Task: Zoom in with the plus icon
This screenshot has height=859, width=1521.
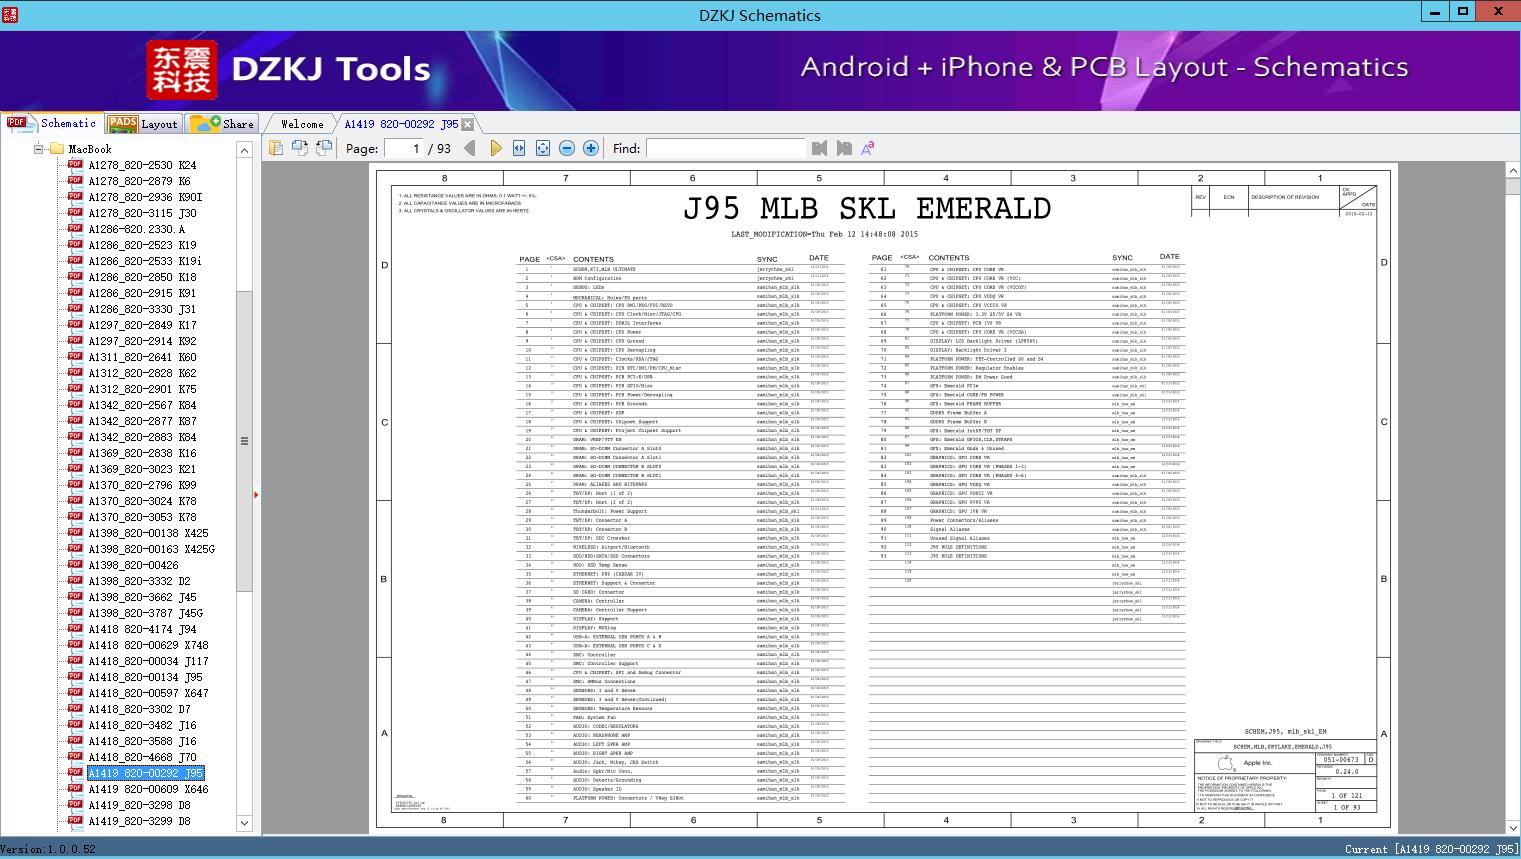Action: click(591, 148)
